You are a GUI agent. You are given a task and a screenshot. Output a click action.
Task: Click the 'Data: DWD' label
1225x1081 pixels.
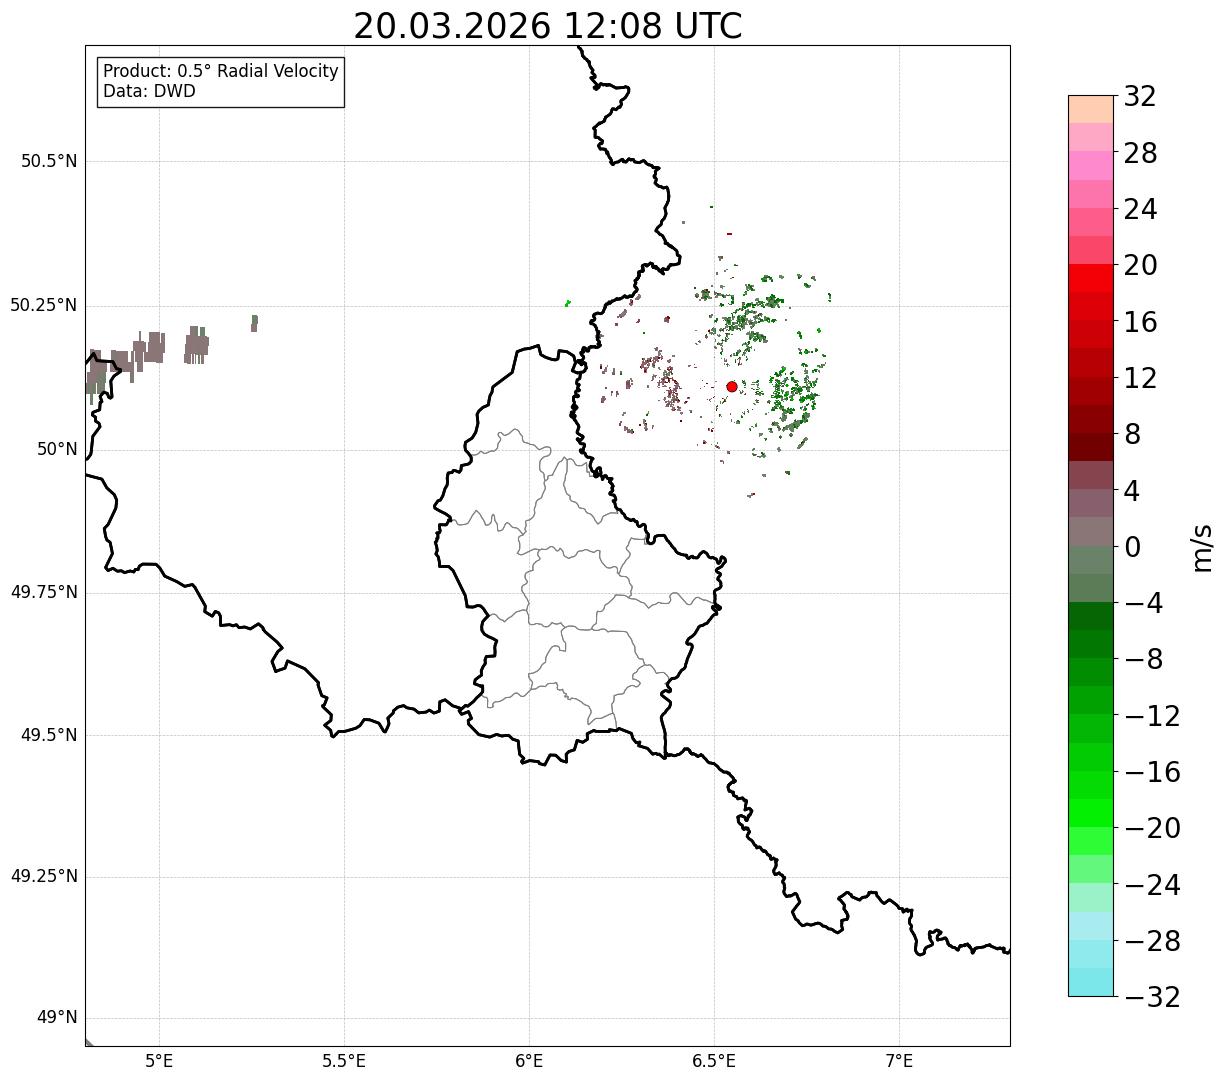point(149,91)
